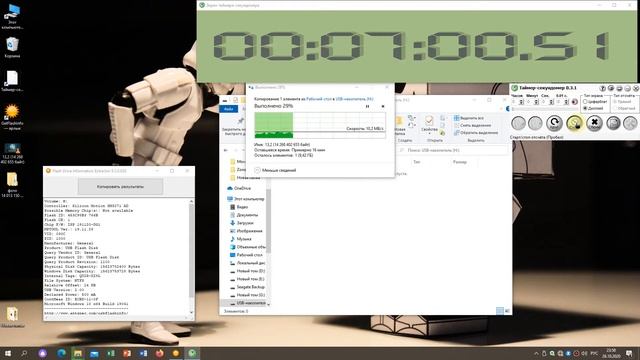
Task: Open the Свойства dropdown arrow
Action: [x=429, y=133]
